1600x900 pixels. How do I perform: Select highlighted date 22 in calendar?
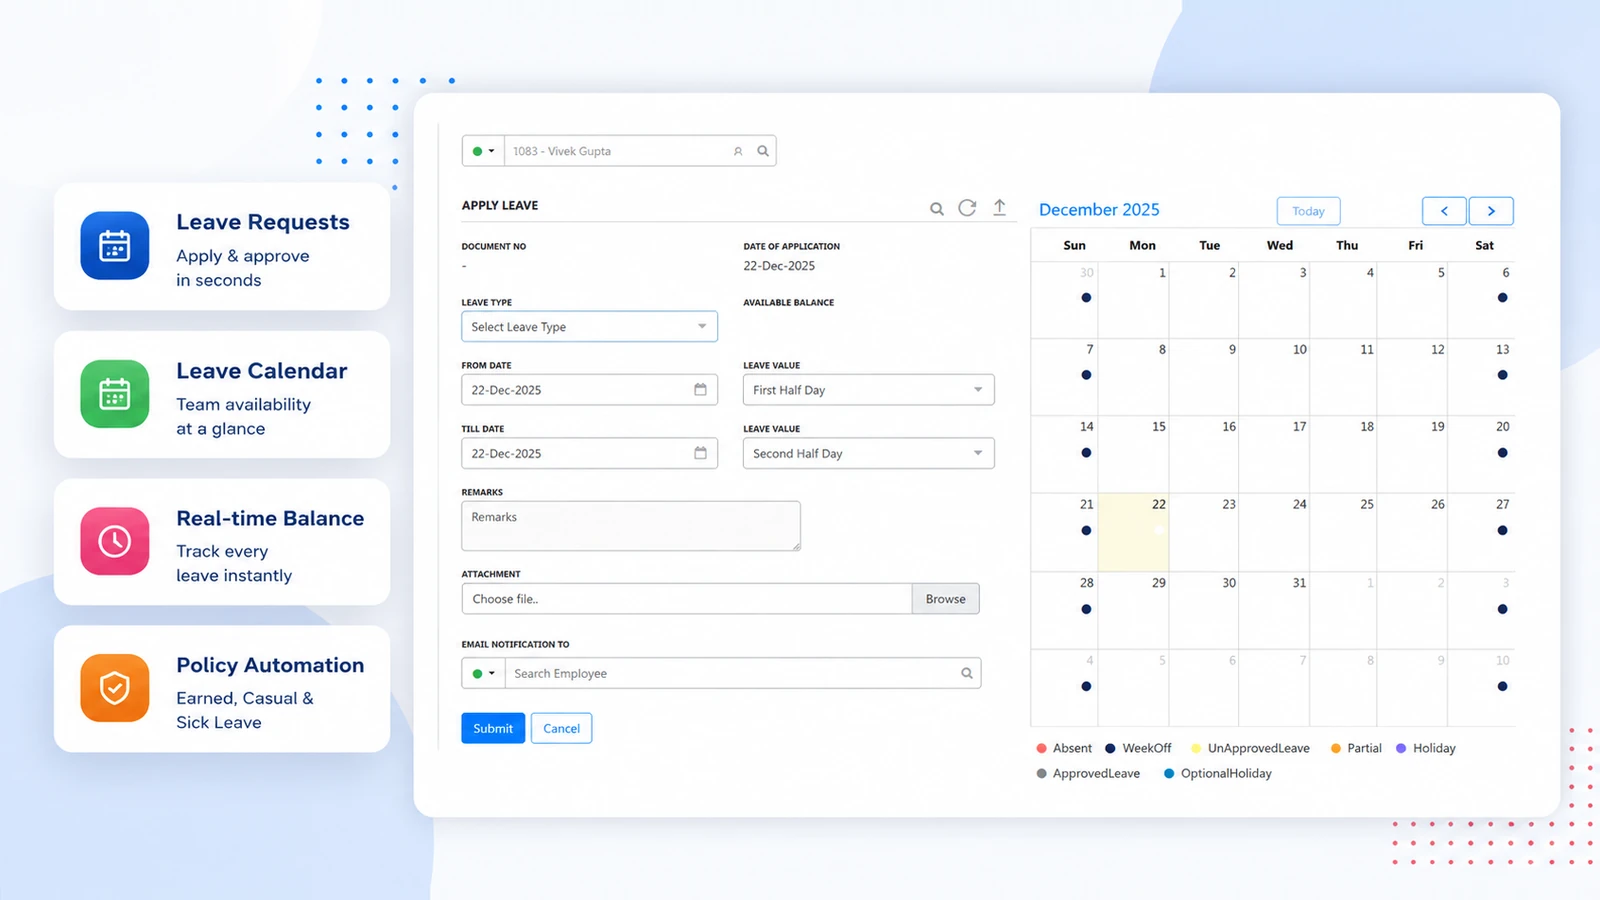(x=1133, y=532)
